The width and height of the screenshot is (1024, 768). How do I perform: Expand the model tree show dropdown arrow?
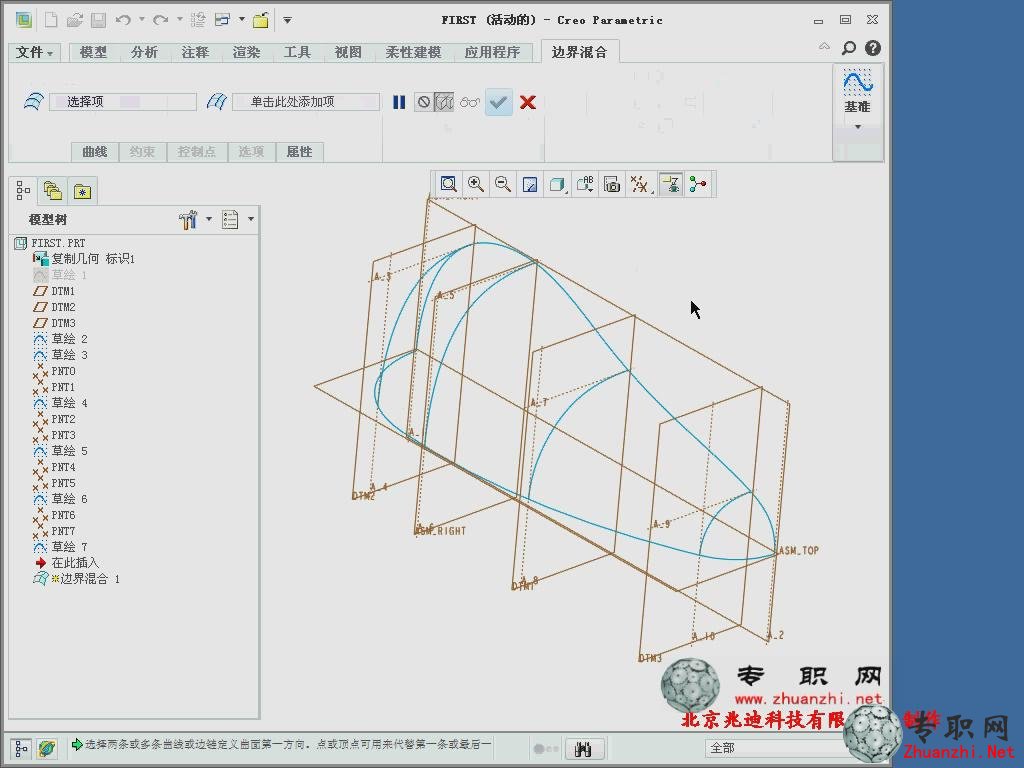tap(251, 219)
